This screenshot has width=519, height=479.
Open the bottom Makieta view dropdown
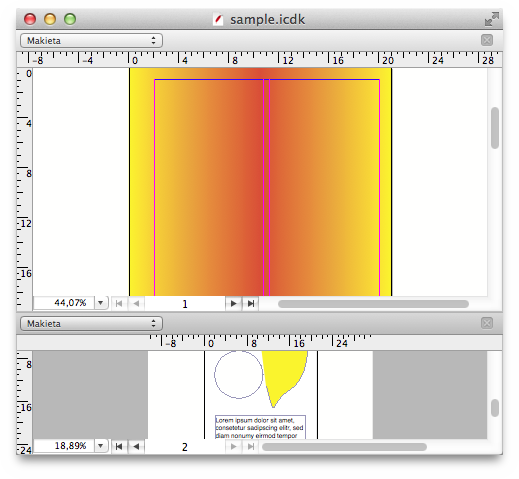91,324
